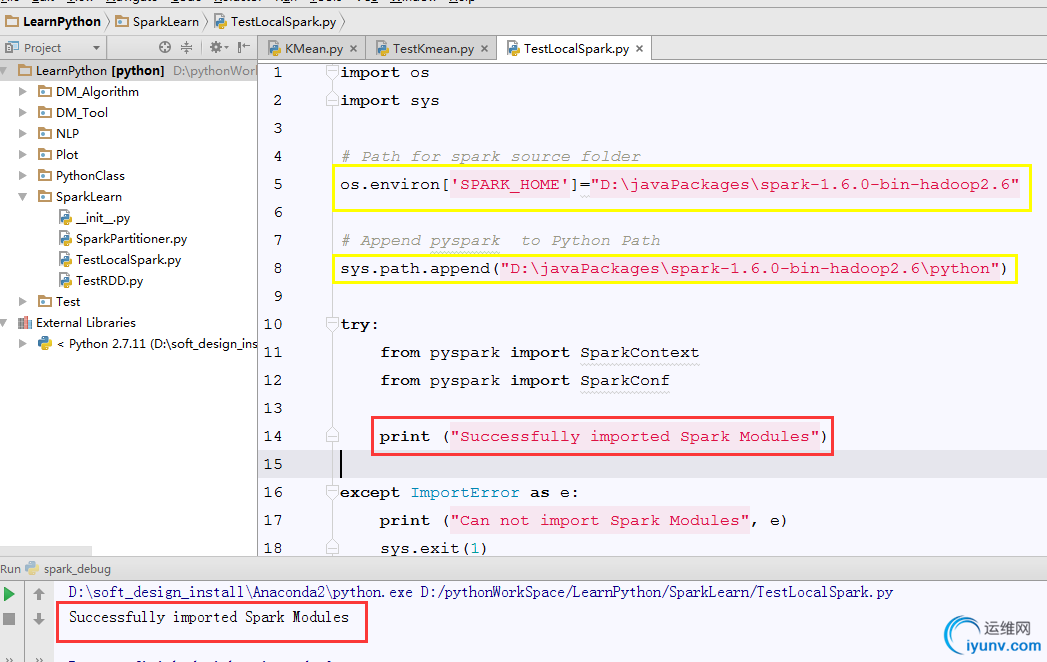Click the python.exe command line in console

480,592
